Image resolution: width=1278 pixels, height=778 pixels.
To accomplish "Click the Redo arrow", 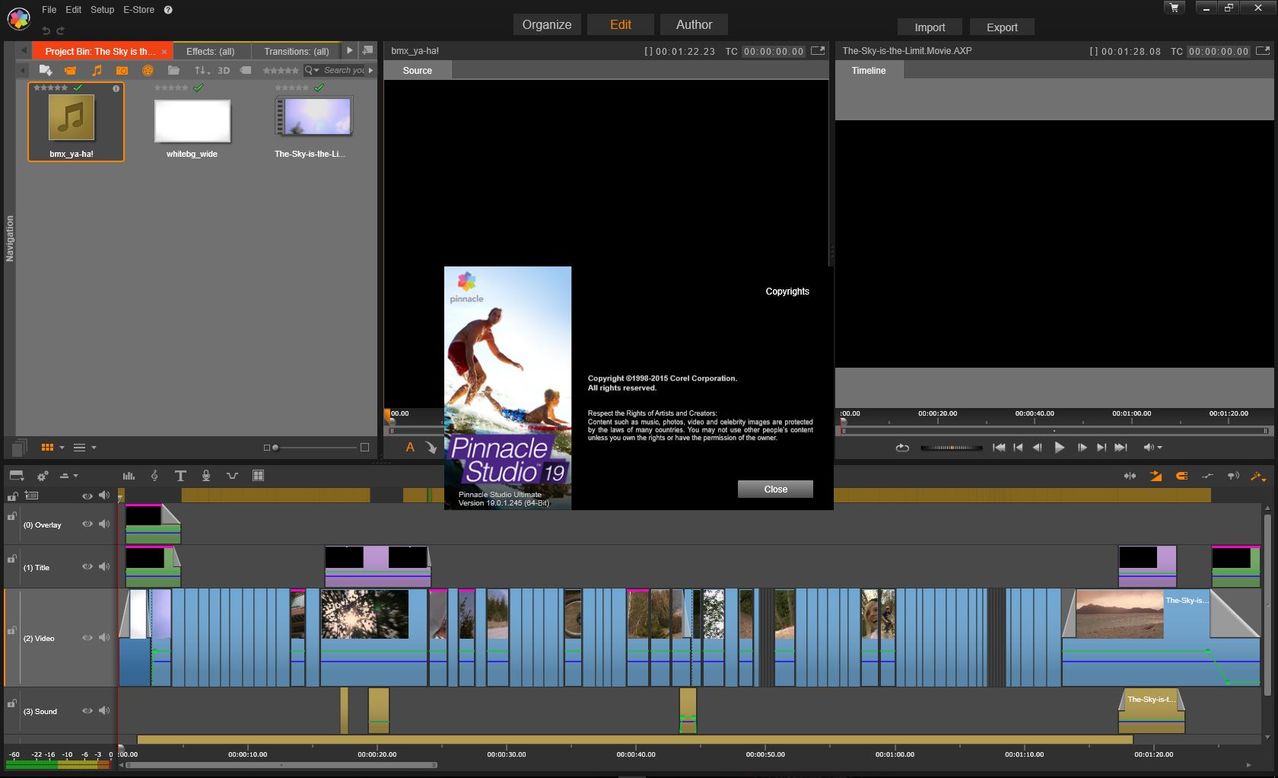I will point(61,30).
